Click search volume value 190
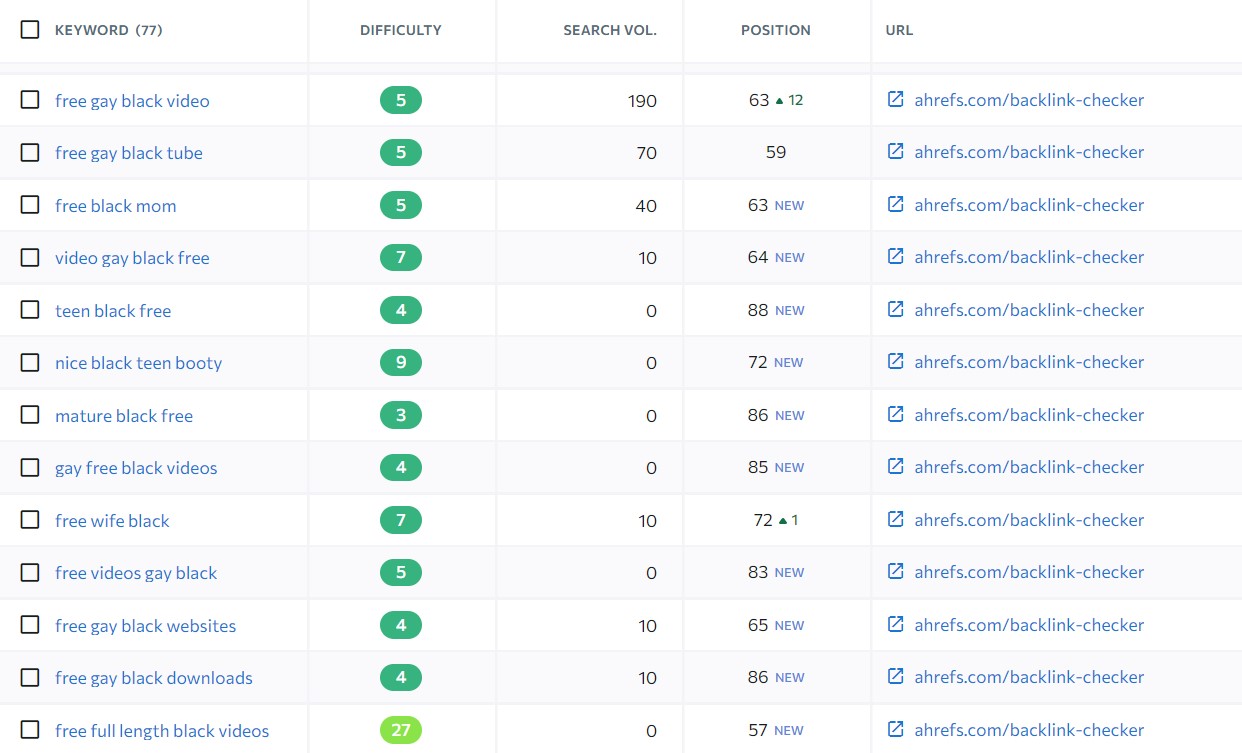1242x753 pixels. tap(643, 101)
